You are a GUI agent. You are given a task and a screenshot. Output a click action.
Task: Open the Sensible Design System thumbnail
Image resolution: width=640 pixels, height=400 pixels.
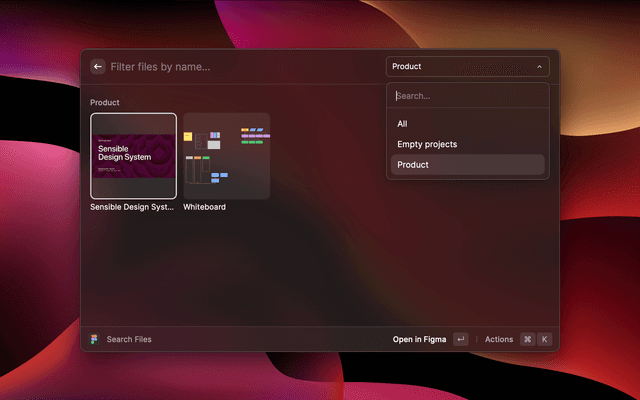pos(134,155)
